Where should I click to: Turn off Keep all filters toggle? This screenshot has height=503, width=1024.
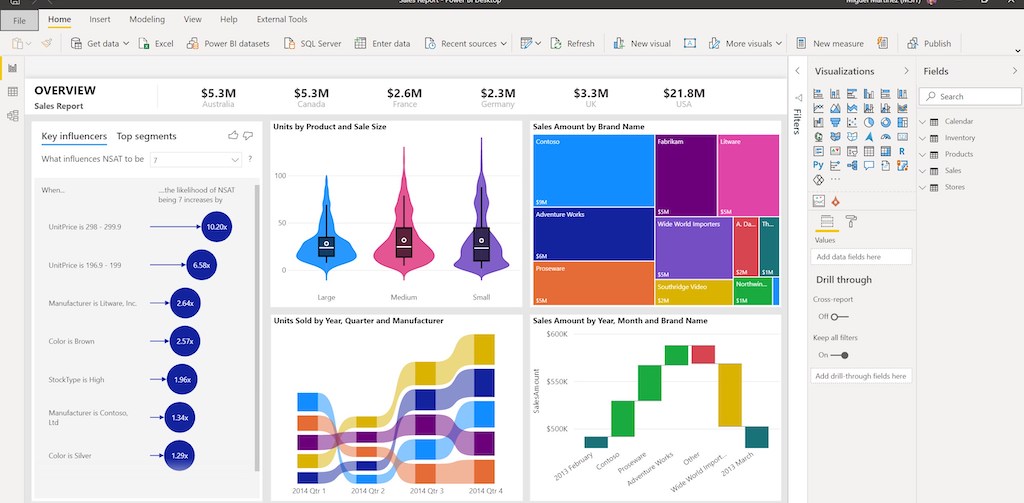(x=840, y=355)
